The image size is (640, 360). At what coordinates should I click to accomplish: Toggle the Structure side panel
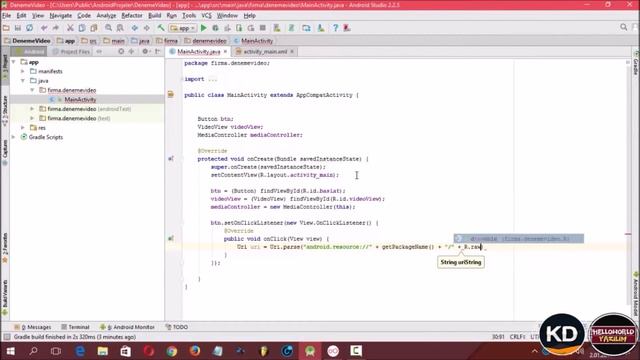pyautogui.click(x=5, y=111)
